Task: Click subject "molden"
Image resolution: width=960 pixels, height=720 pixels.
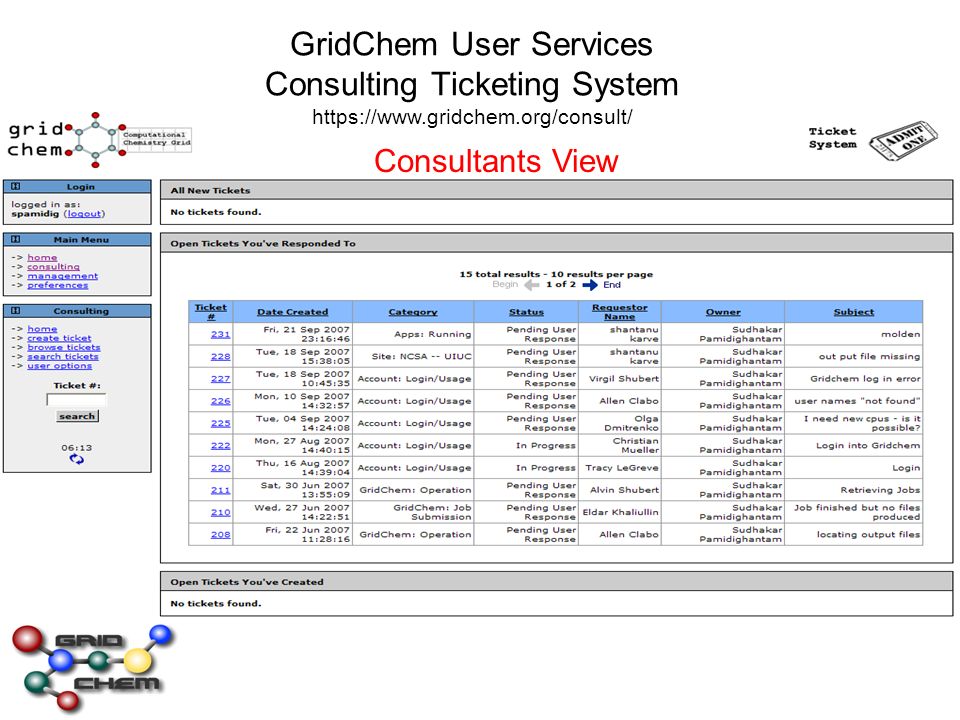Action: coord(901,334)
